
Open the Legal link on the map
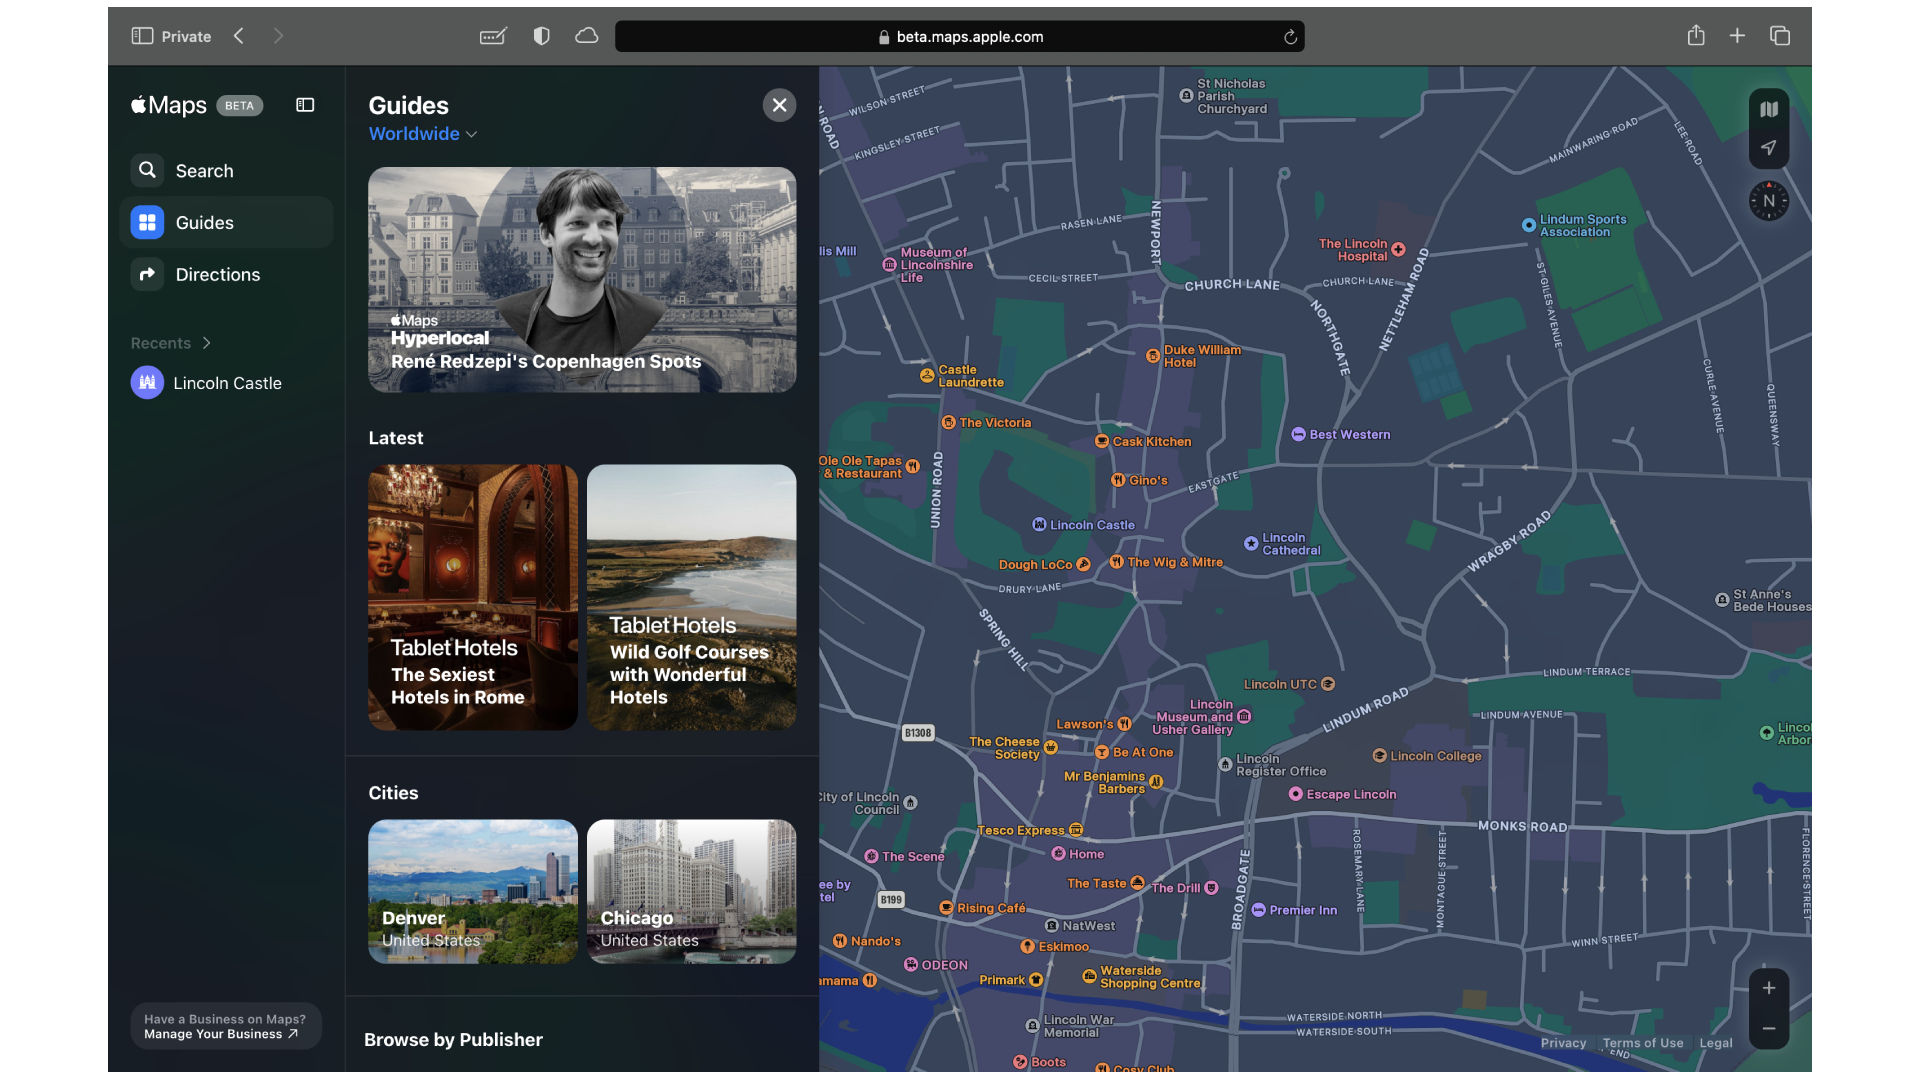pos(1716,1043)
